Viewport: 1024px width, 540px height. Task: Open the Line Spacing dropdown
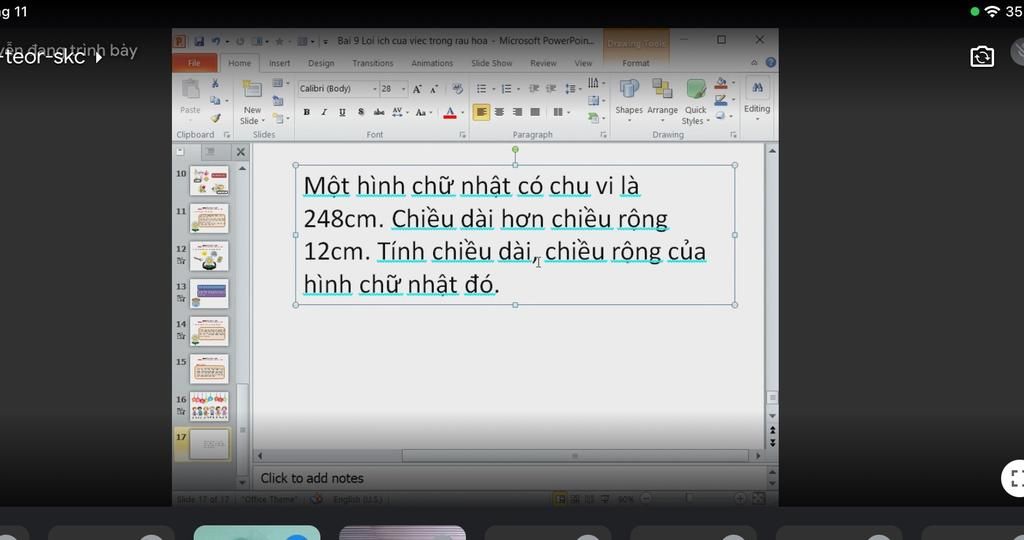[x=572, y=88]
